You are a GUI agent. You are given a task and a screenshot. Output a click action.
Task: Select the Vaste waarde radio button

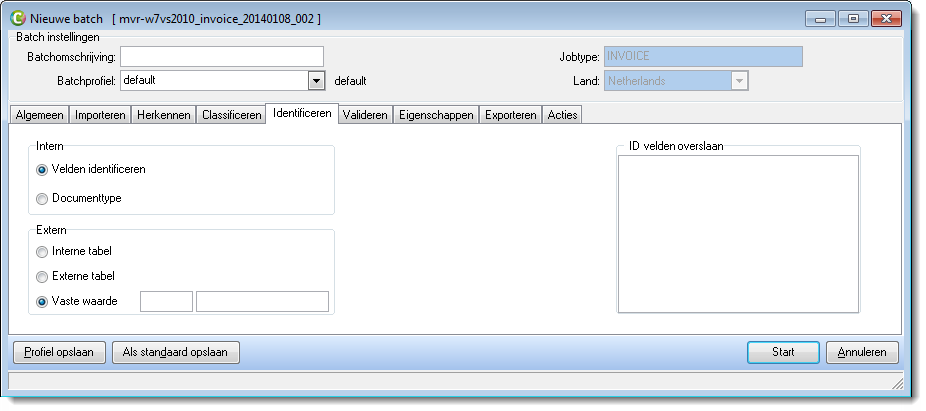coord(42,302)
